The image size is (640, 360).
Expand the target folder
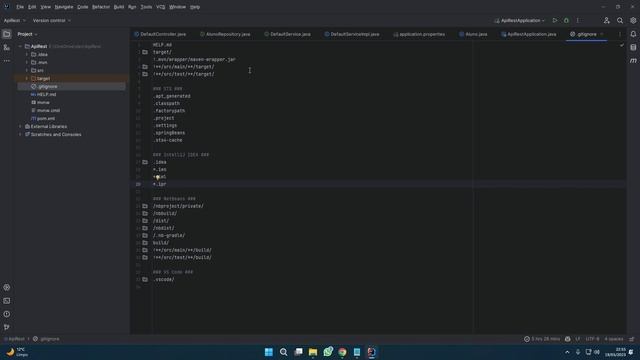tap(27, 78)
